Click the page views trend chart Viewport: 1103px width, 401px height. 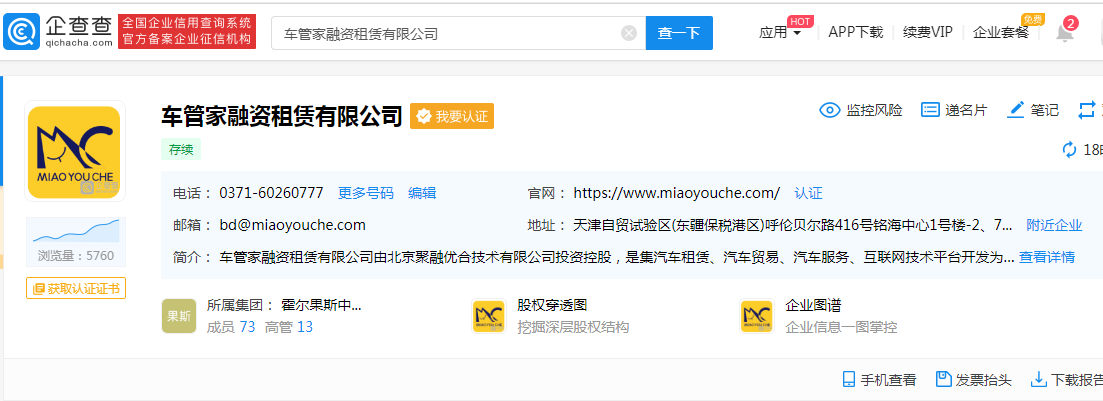[76, 231]
